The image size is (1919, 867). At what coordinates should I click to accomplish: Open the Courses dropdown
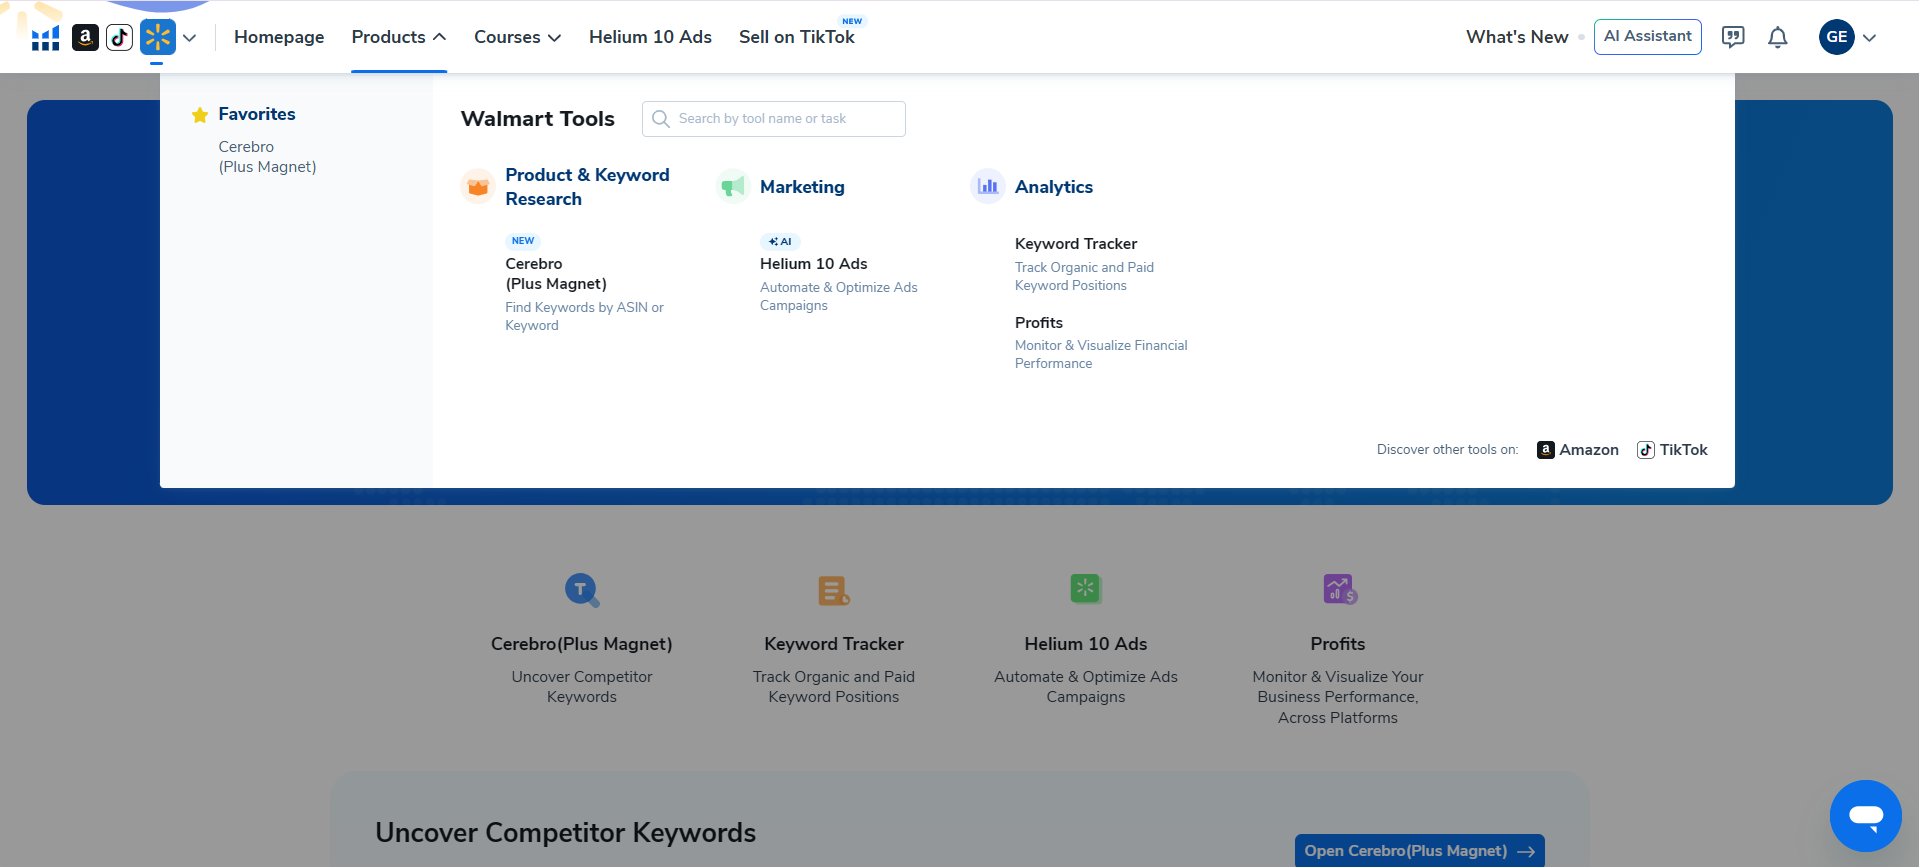pos(517,37)
